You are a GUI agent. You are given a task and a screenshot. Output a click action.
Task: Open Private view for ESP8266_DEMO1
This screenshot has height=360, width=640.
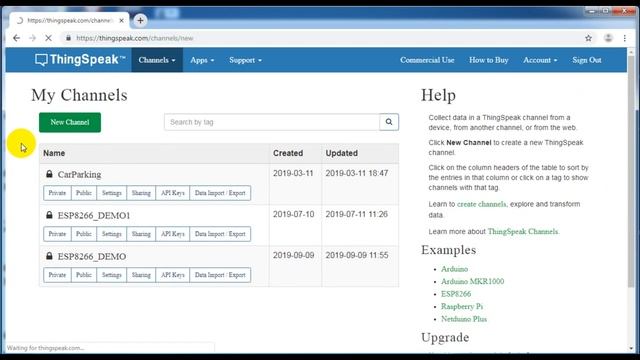(x=57, y=234)
